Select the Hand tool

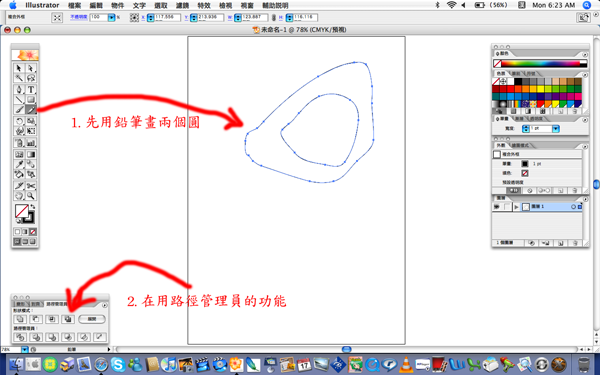coord(19,196)
